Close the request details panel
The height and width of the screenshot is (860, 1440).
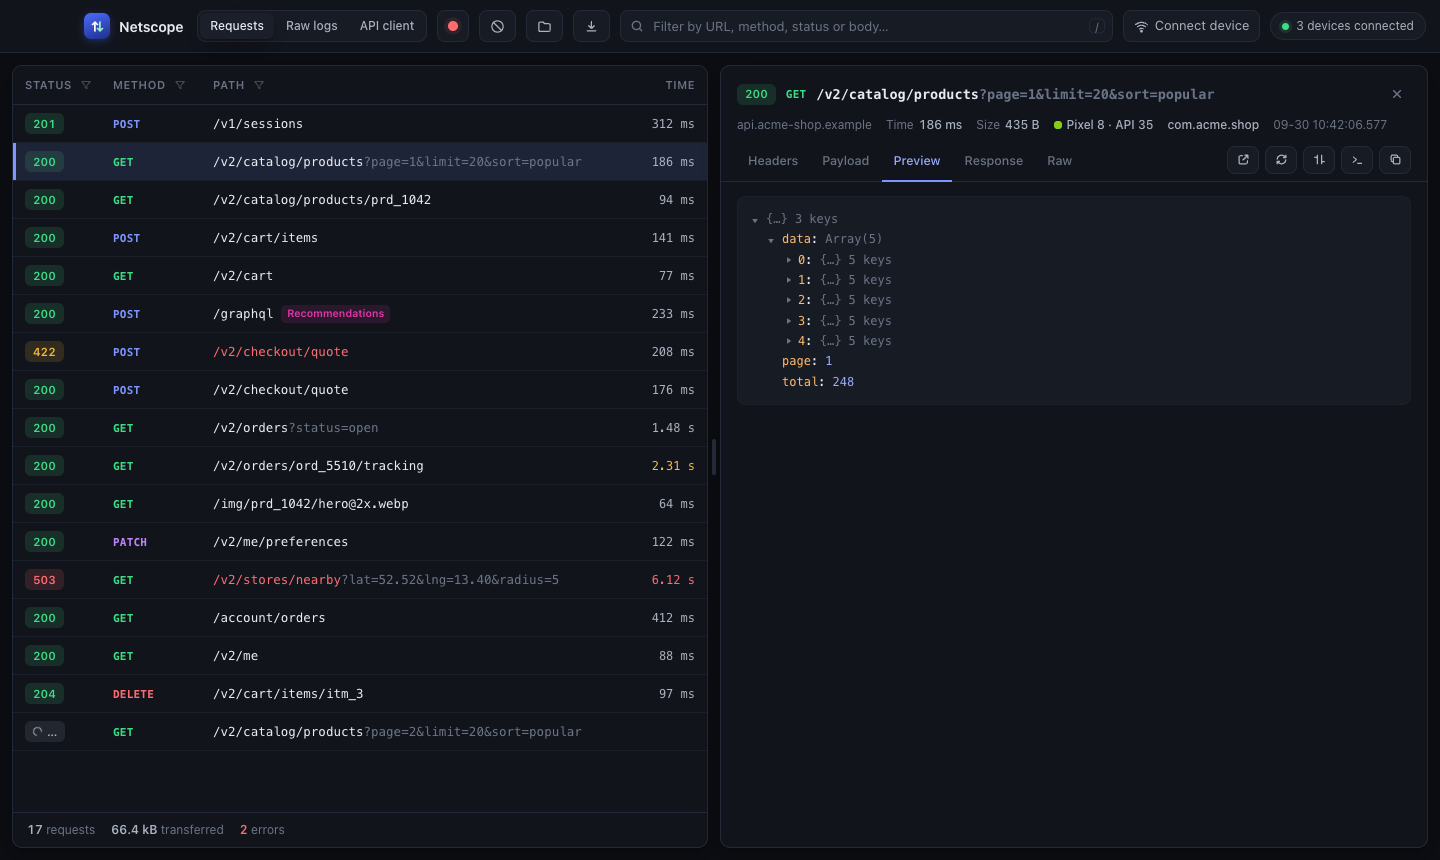coord(1397,94)
